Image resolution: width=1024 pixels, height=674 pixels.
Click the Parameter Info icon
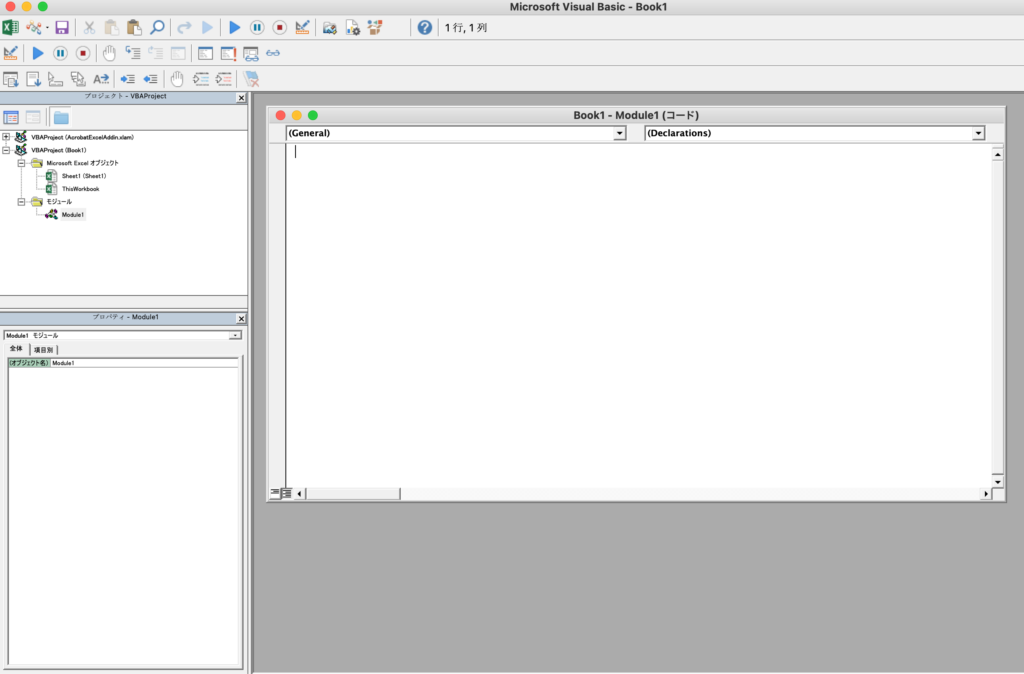tap(78, 79)
